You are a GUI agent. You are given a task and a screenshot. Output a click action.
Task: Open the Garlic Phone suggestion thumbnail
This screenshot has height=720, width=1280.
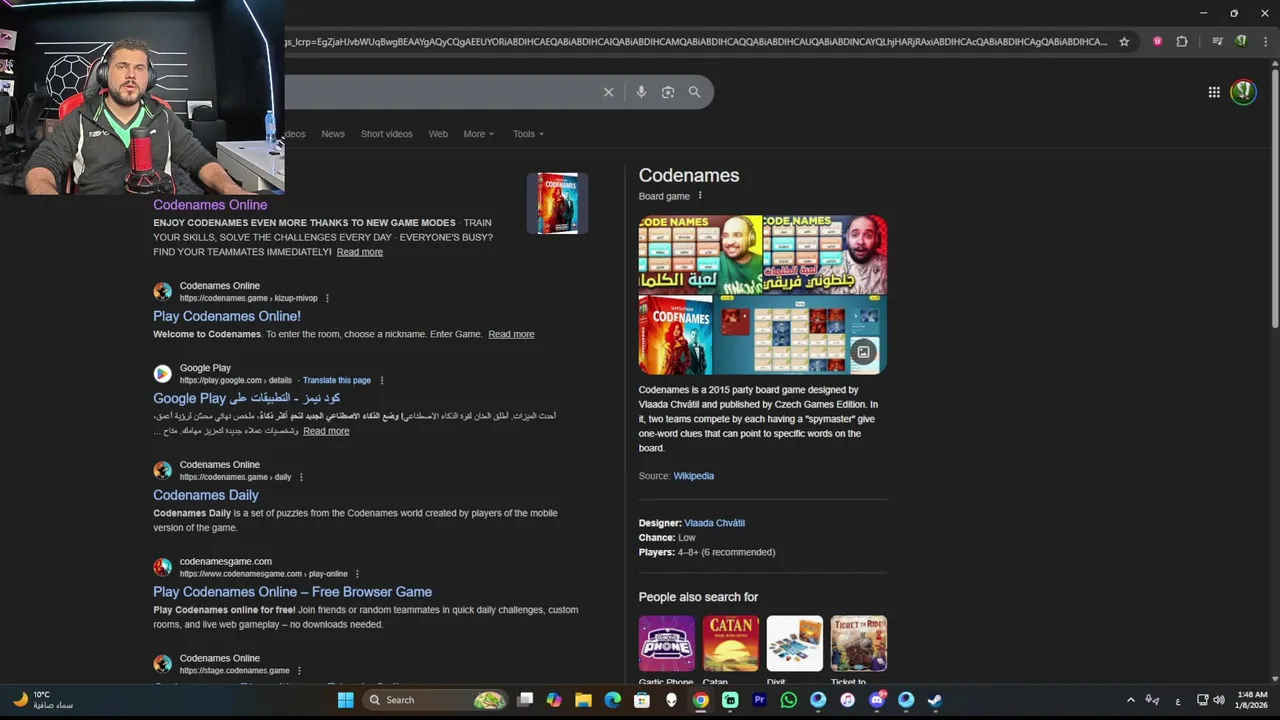[x=667, y=643]
